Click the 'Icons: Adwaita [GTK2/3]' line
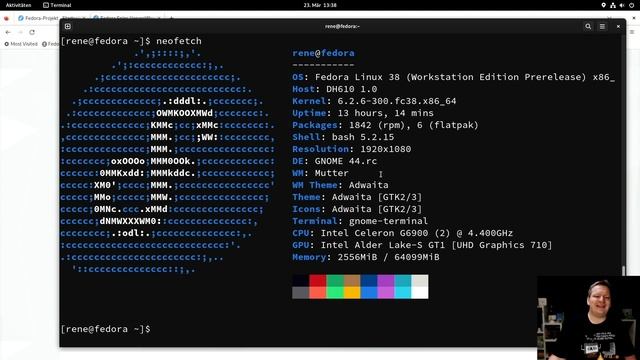 pos(357,209)
